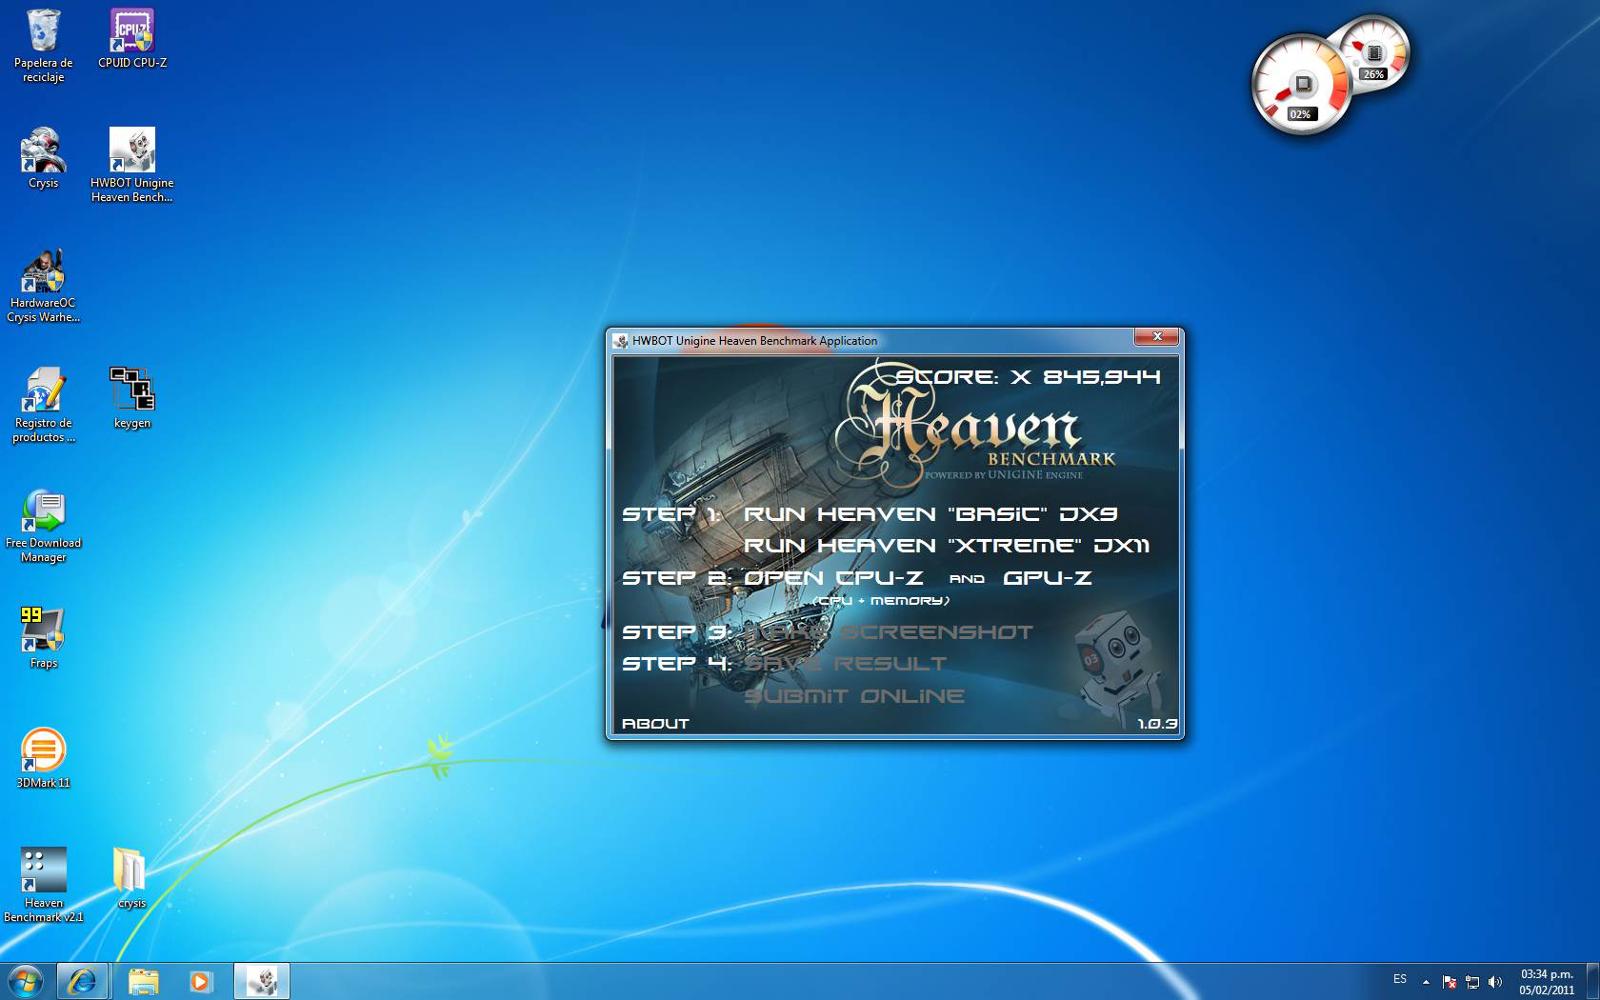Open the About link
1600x1000 pixels.
point(655,723)
